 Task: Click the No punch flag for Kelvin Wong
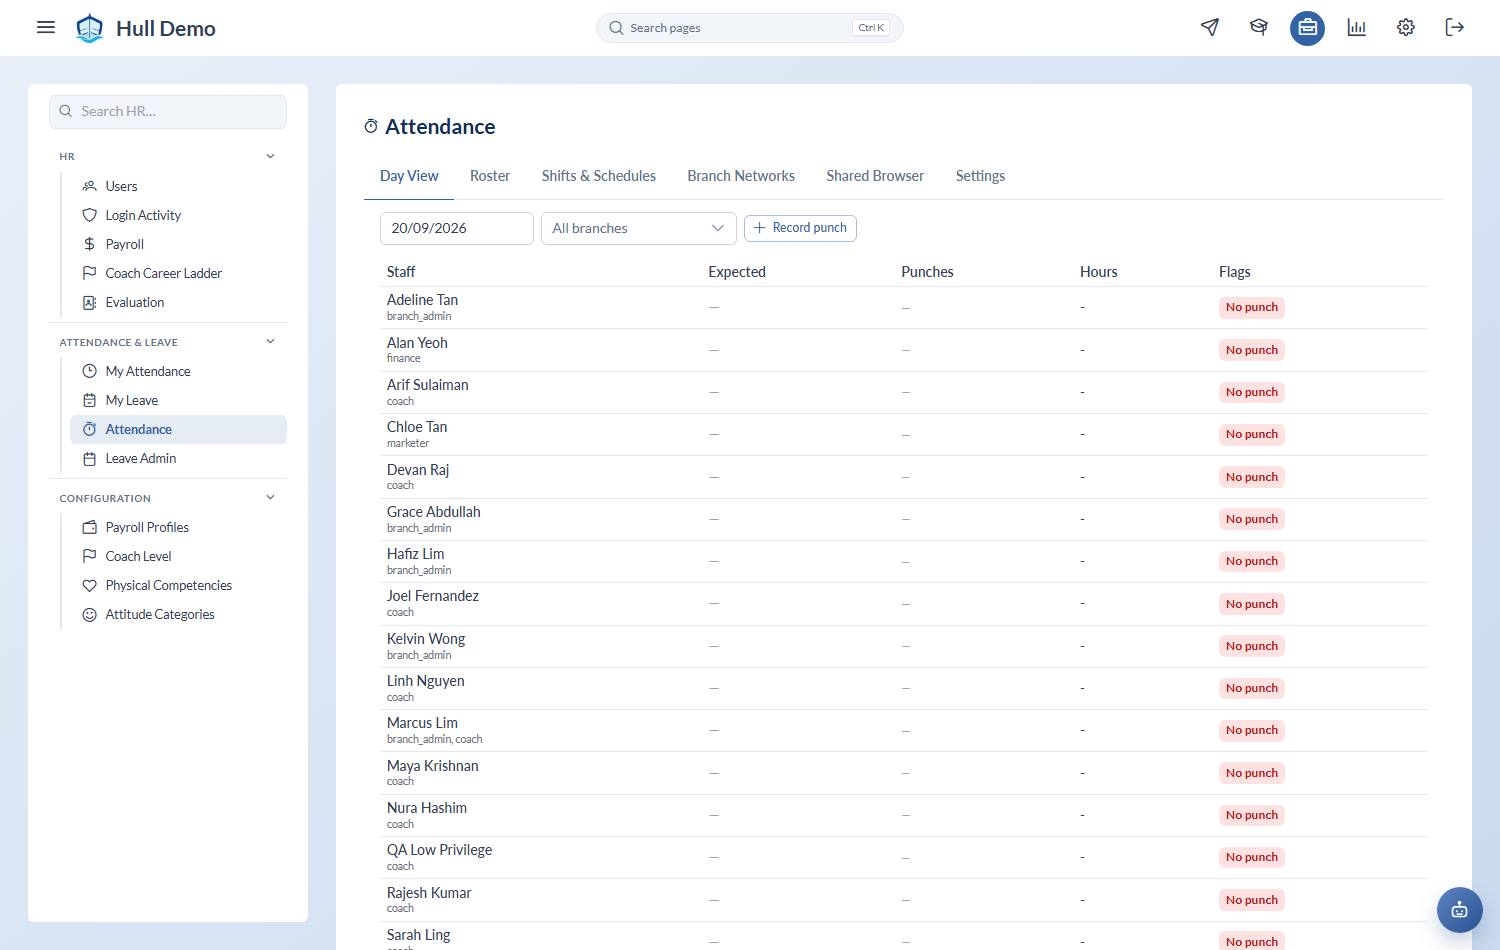click(1252, 646)
